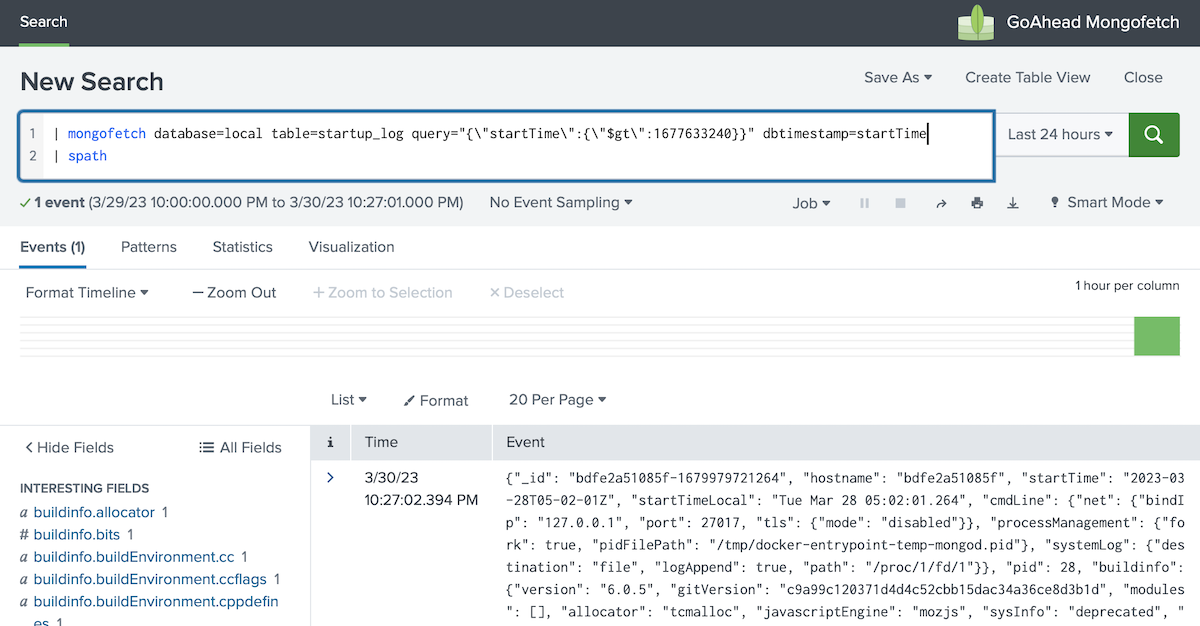Screen dimensions: 1200x626
Task: Click the info column header icon
Action: 330,442
